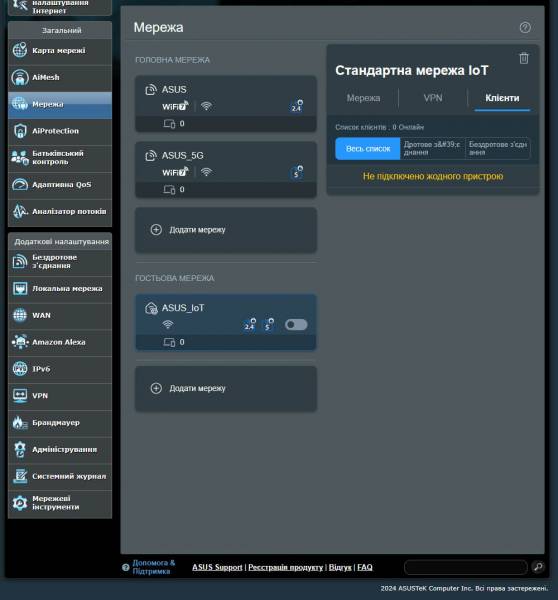558x600 pixels.
Task: Switch to the Мережа tab in the IoT panel
Action: 363,98
